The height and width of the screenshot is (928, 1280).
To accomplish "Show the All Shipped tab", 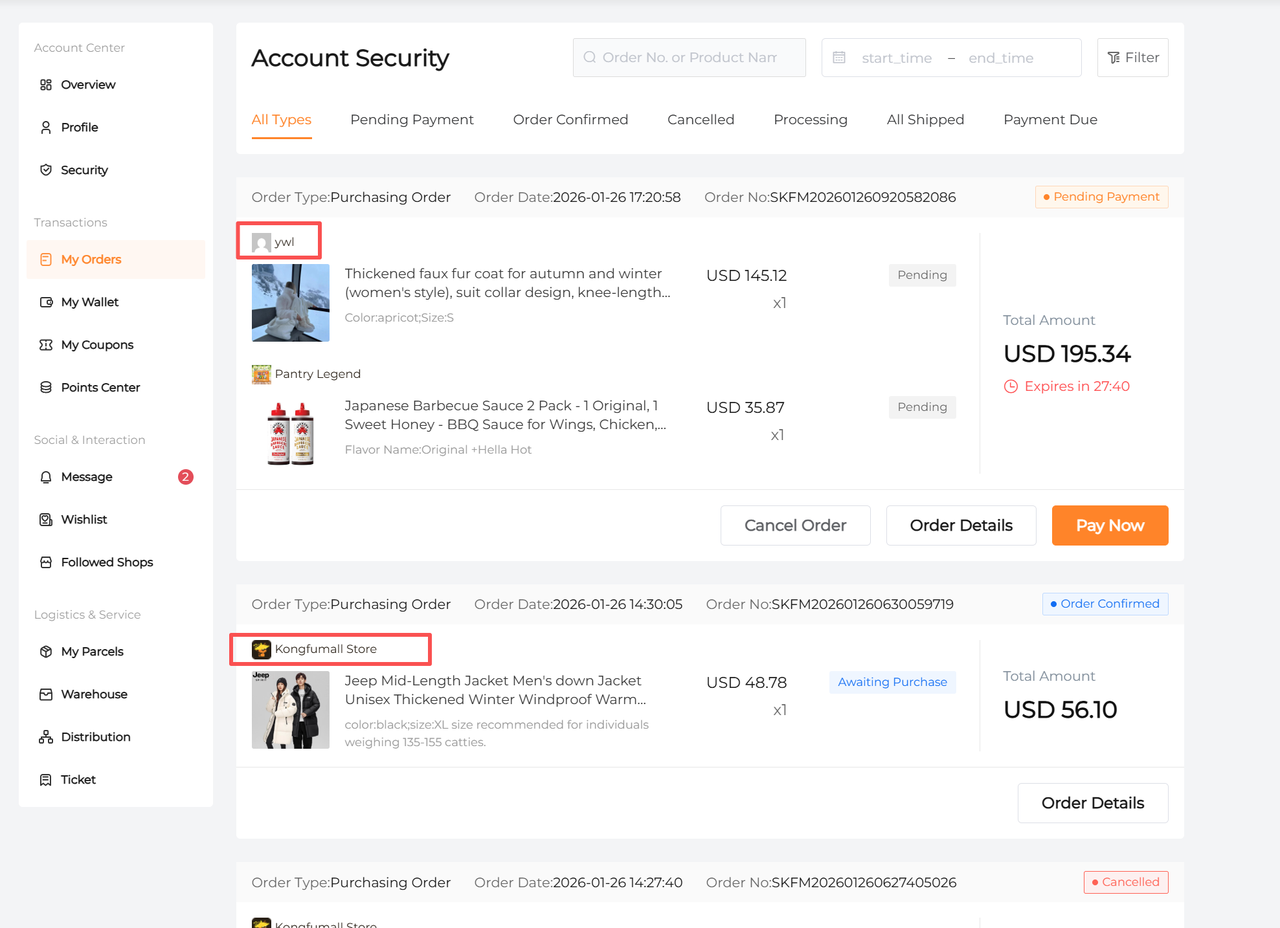I will (925, 120).
